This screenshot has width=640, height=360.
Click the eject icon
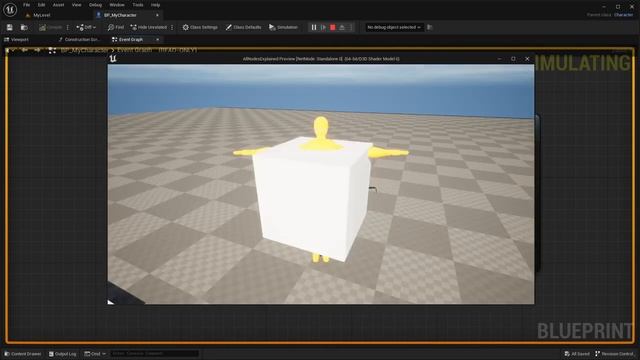tap(342, 27)
